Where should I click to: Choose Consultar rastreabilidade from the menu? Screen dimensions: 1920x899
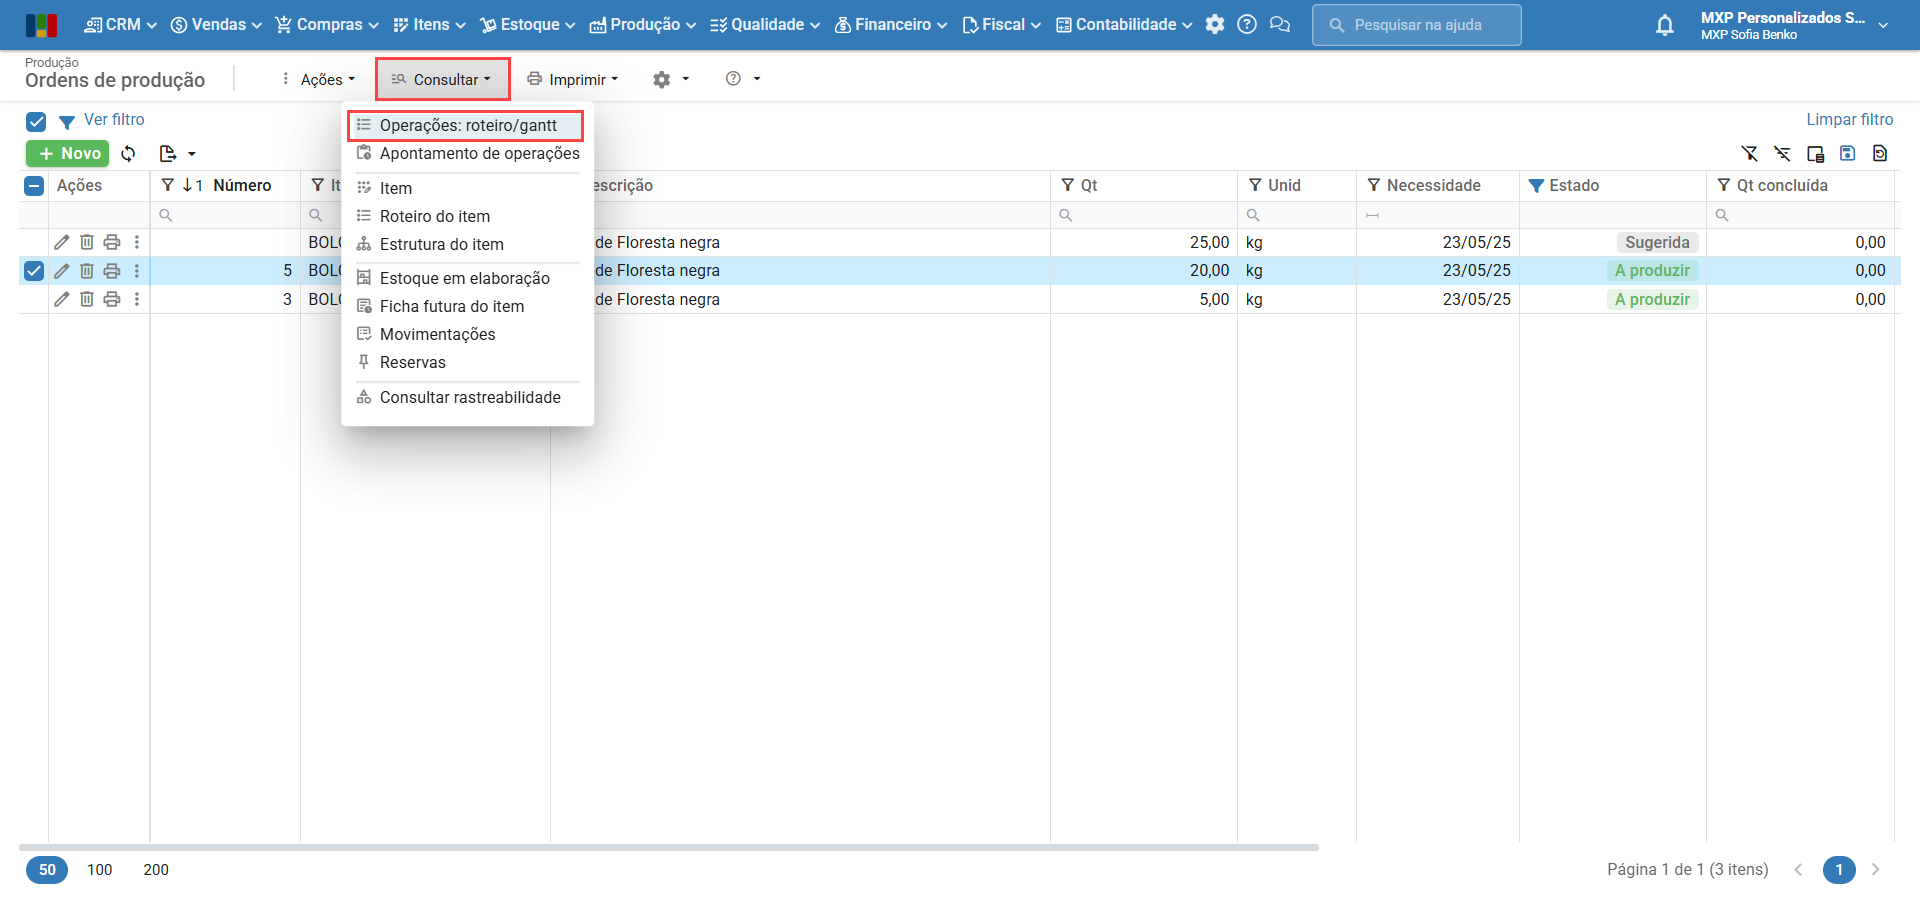pos(469,398)
